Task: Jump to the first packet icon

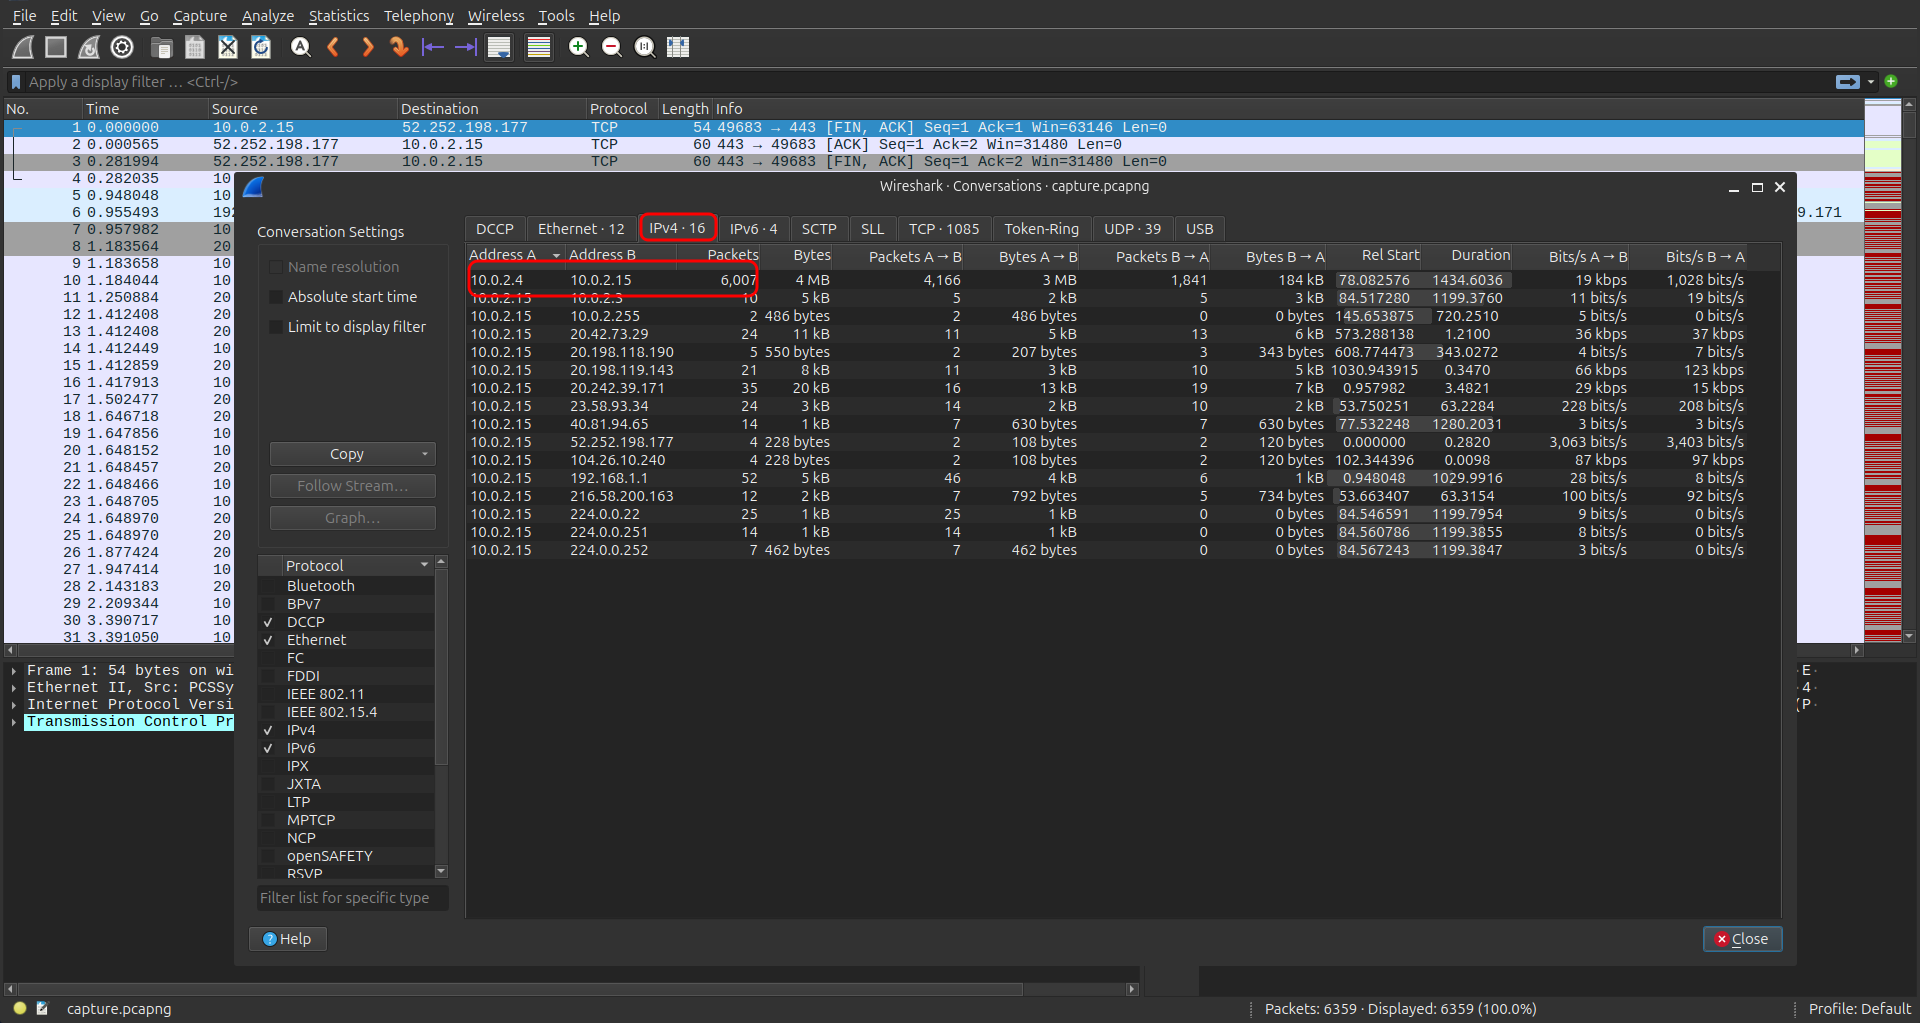Action: pyautogui.click(x=432, y=47)
